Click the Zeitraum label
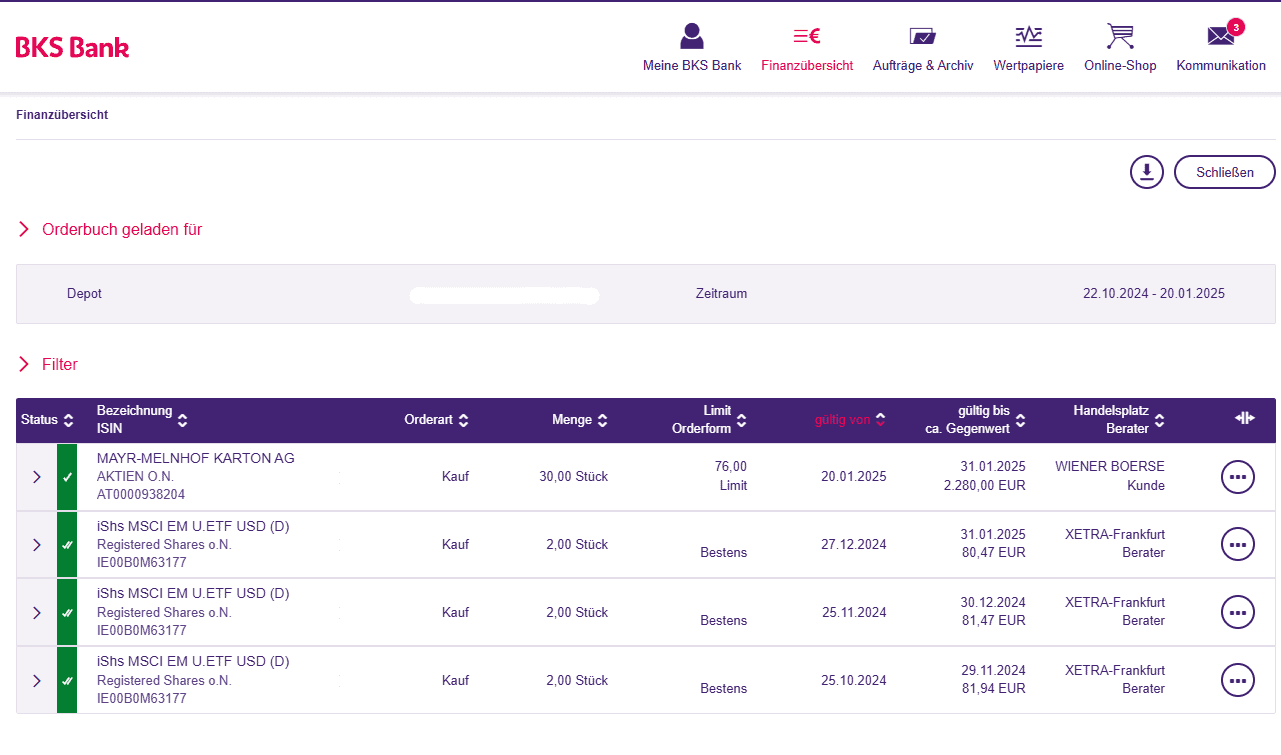1281x755 pixels. click(x=721, y=294)
